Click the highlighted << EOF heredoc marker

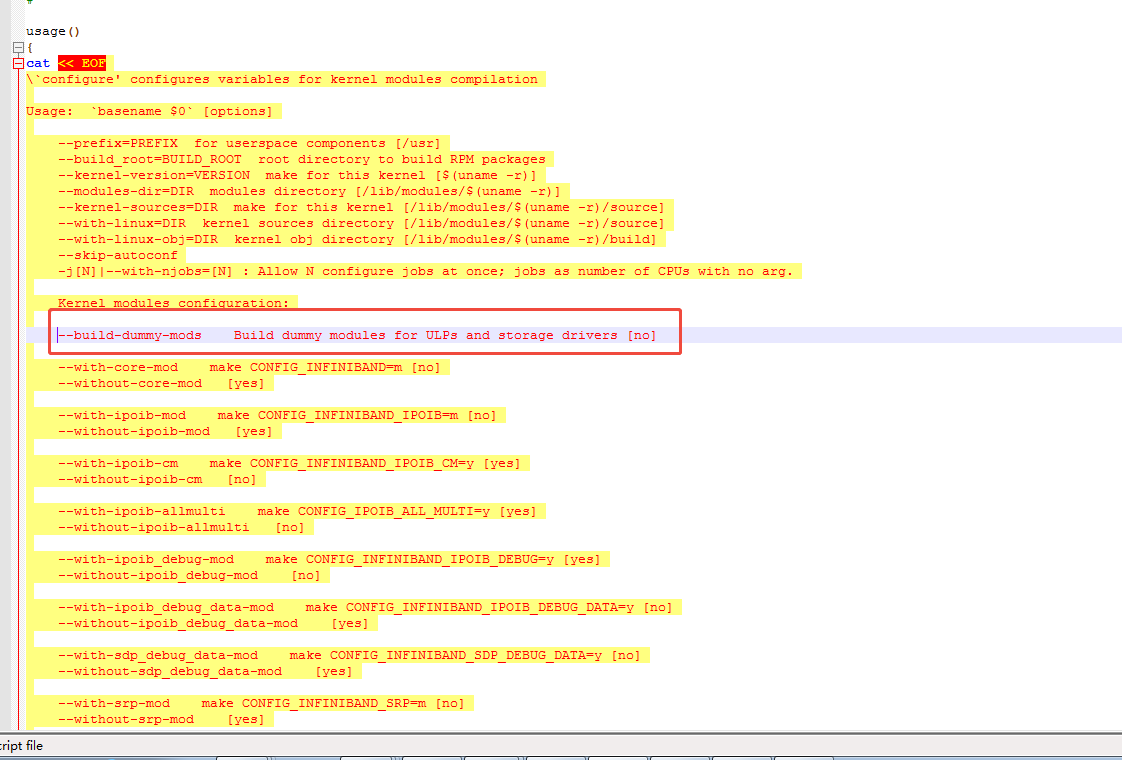pyautogui.click(x=81, y=63)
